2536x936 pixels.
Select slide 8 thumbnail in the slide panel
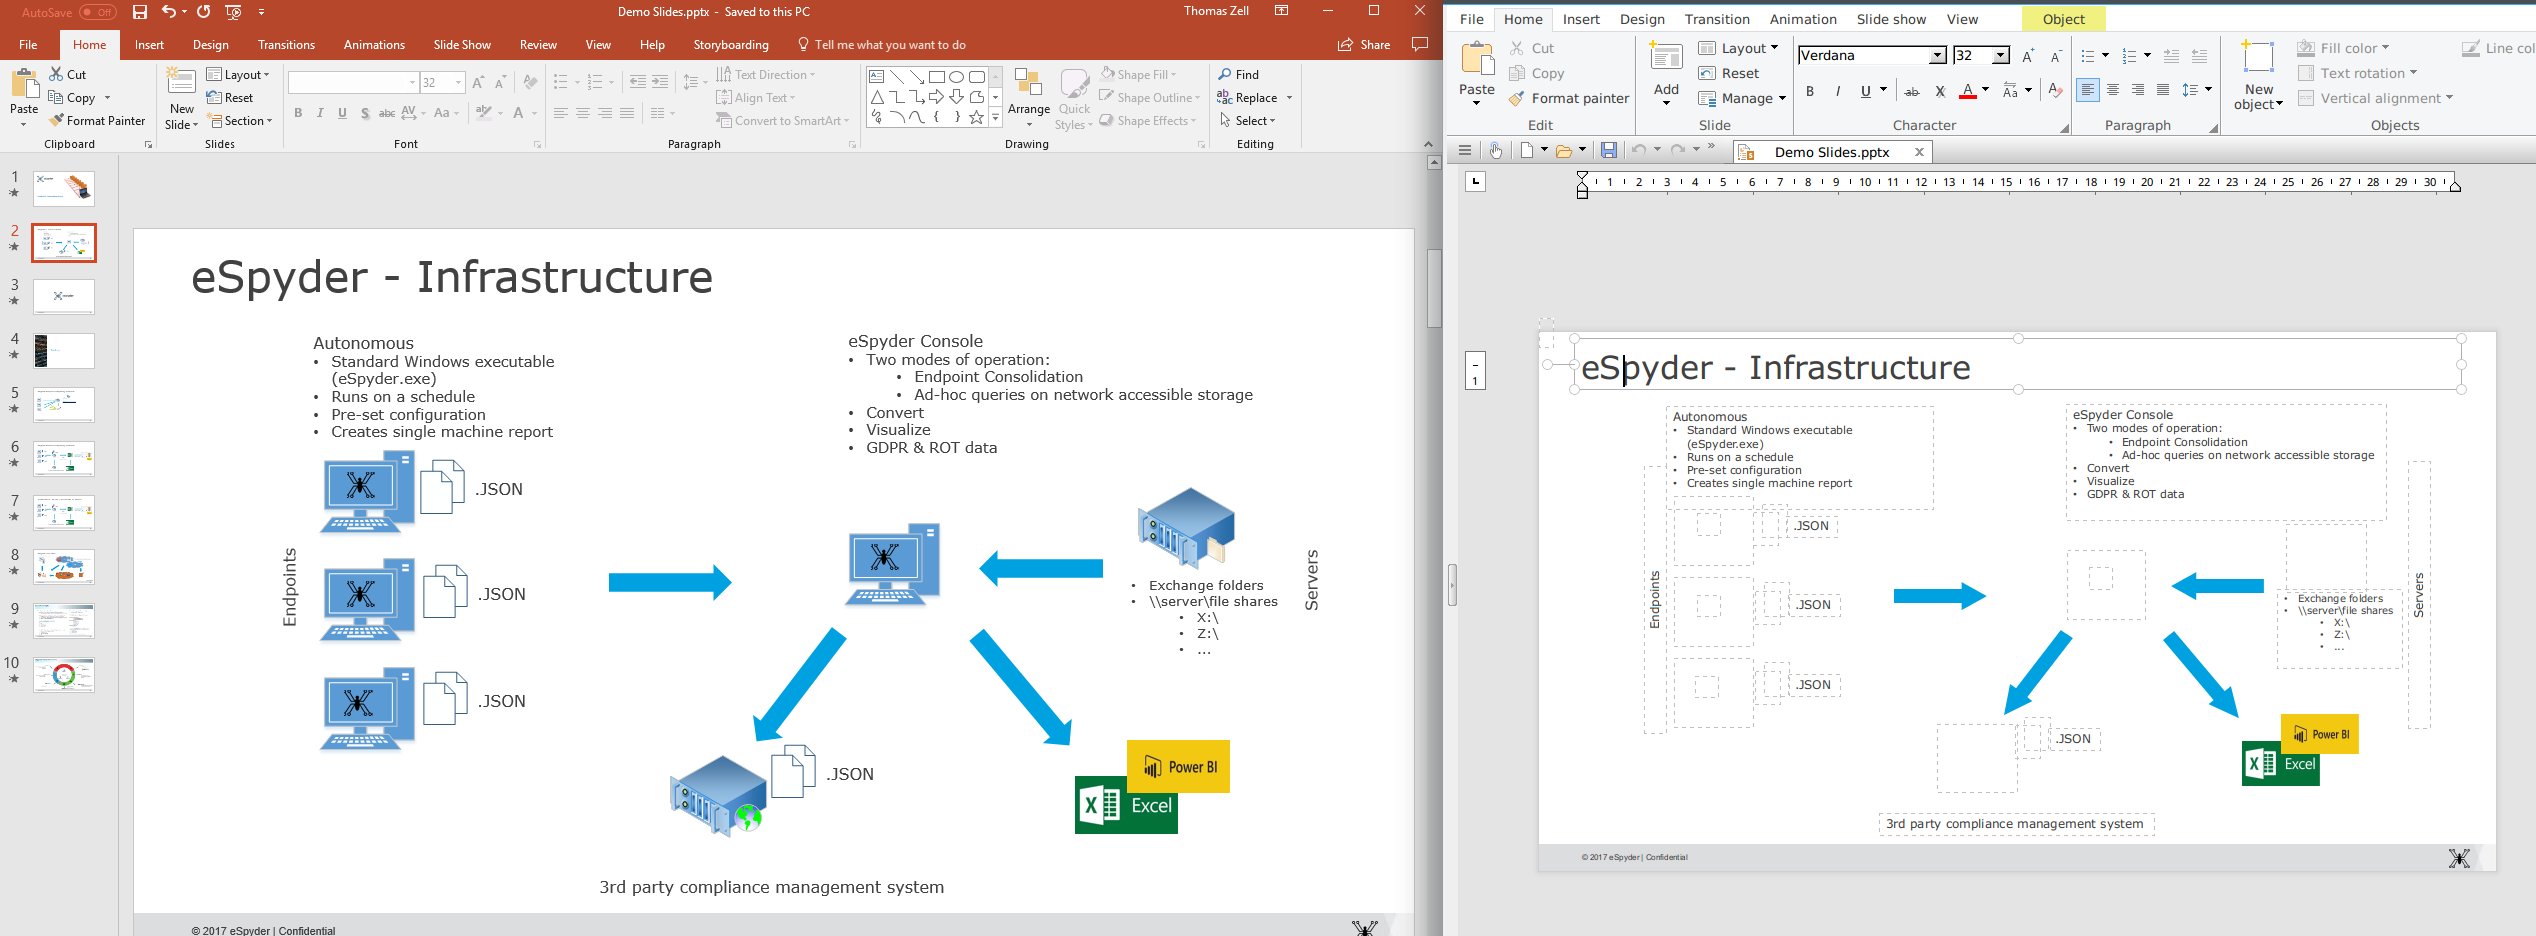pyautogui.click(x=64, y=566)
